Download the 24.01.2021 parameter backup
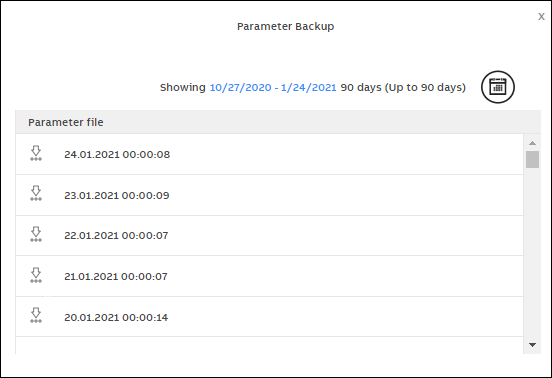 pyautogui.click(x=36, y=154)
